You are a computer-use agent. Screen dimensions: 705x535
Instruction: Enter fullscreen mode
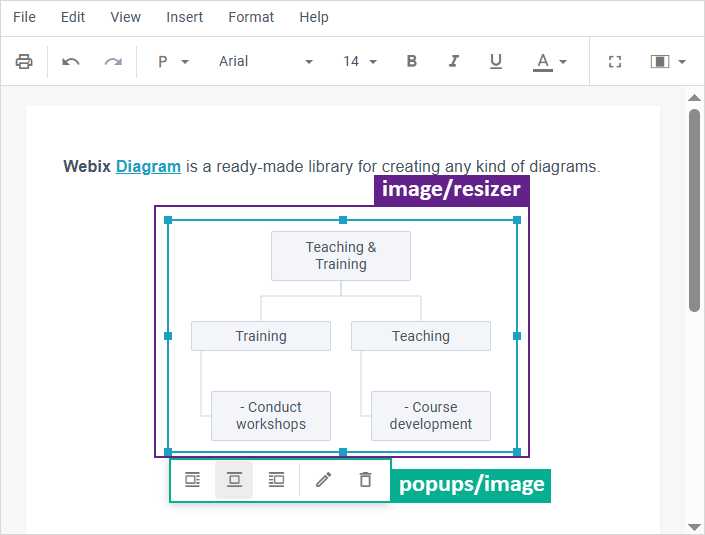pyautogui.click(x=615, y=61)
